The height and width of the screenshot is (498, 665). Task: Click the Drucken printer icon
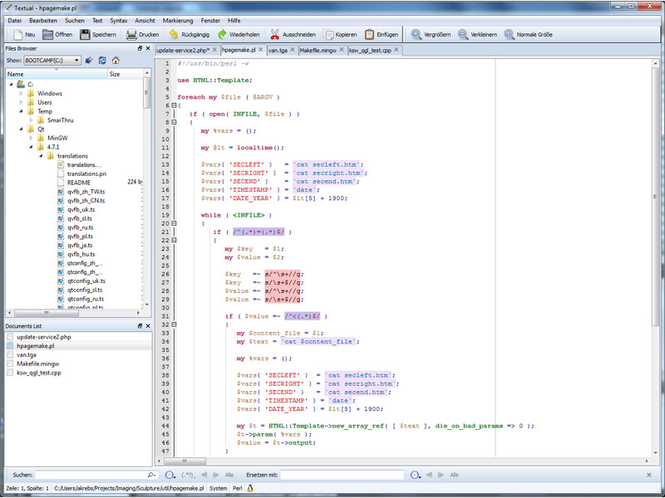[130, 34]
